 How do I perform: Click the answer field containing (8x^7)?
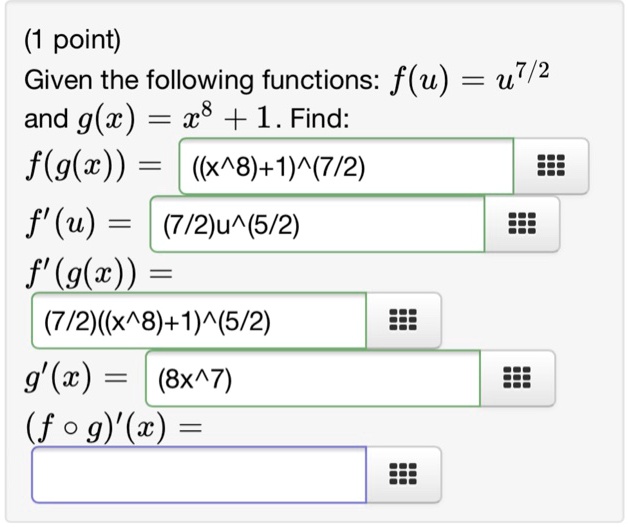tap(312, 379)
